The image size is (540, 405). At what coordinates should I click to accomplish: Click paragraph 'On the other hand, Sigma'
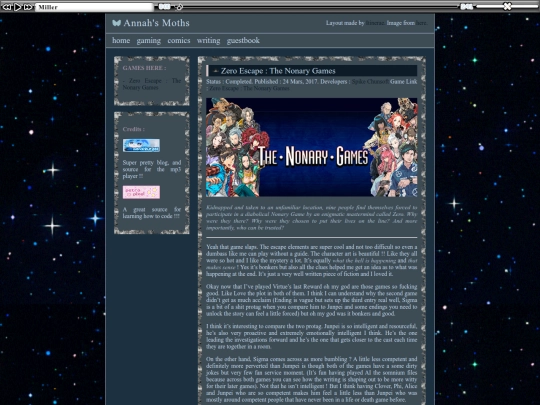311,379
